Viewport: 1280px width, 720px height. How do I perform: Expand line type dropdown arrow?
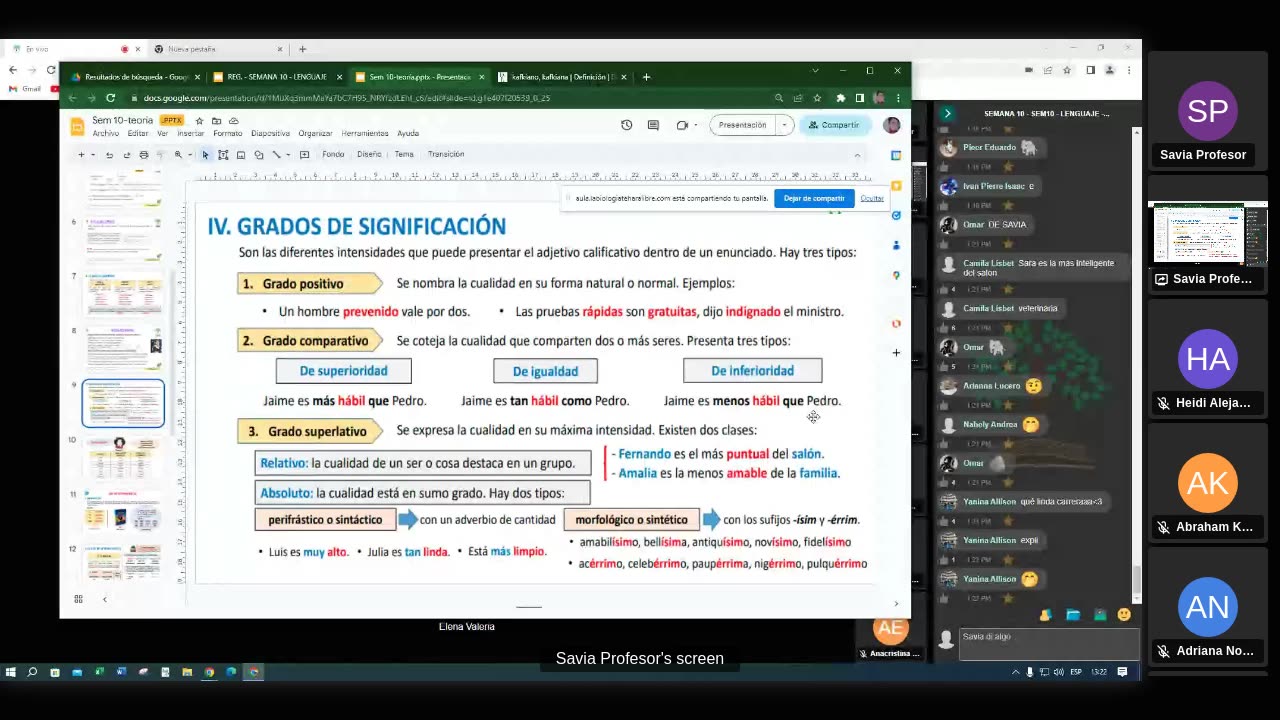287,154
